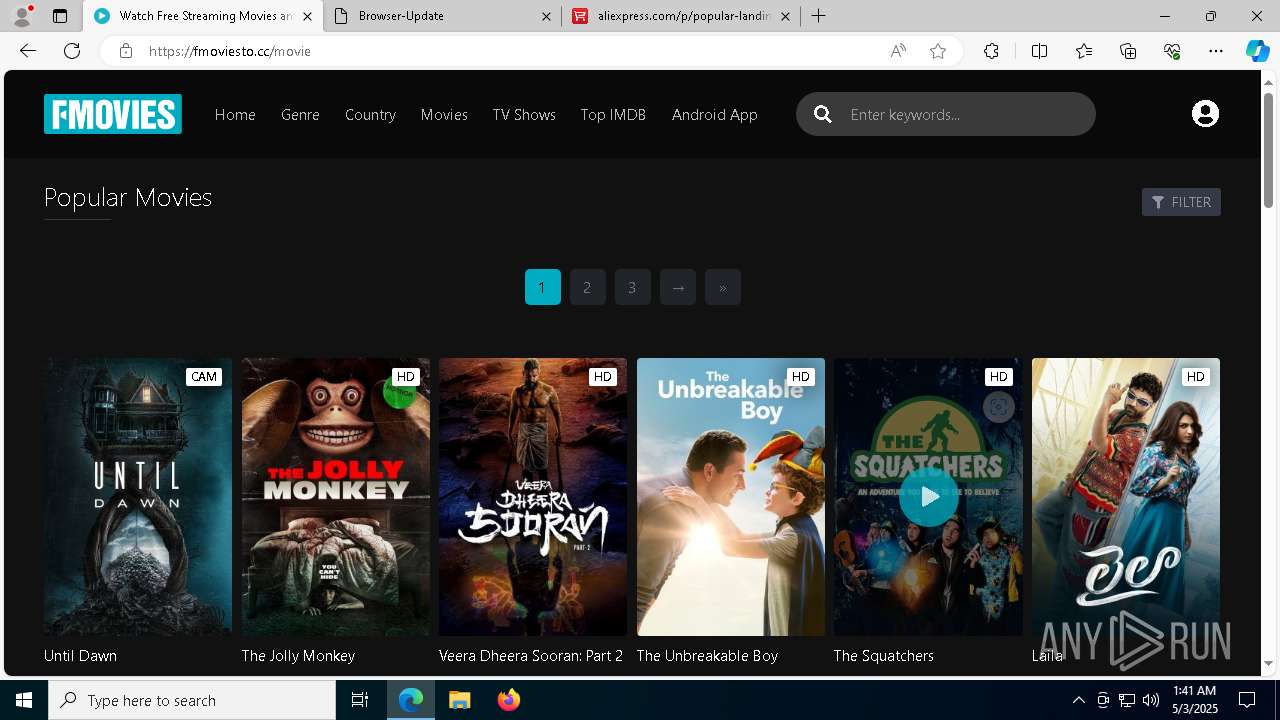Open tab actions menu icon
The width and height of the screenshot is (1280, 720).
[60, 16]
